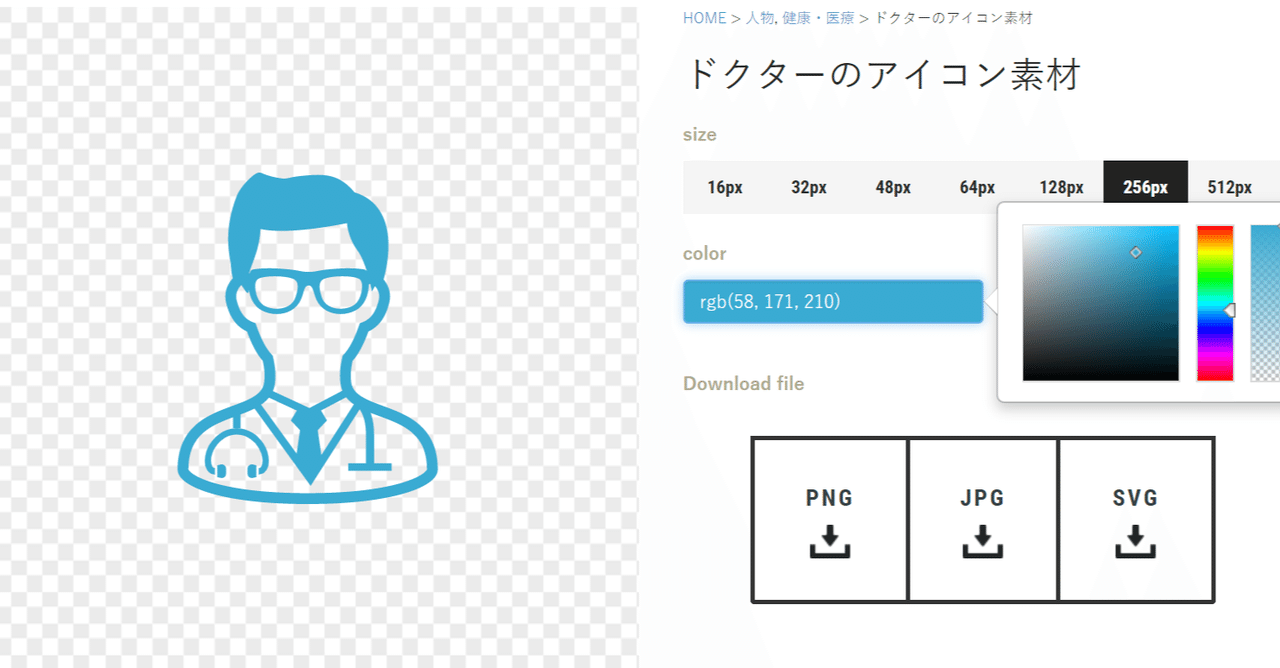This screenshot has height=668, width=1280.
Task: Click the download arrow icon under PNG
Action: [830, 541]
